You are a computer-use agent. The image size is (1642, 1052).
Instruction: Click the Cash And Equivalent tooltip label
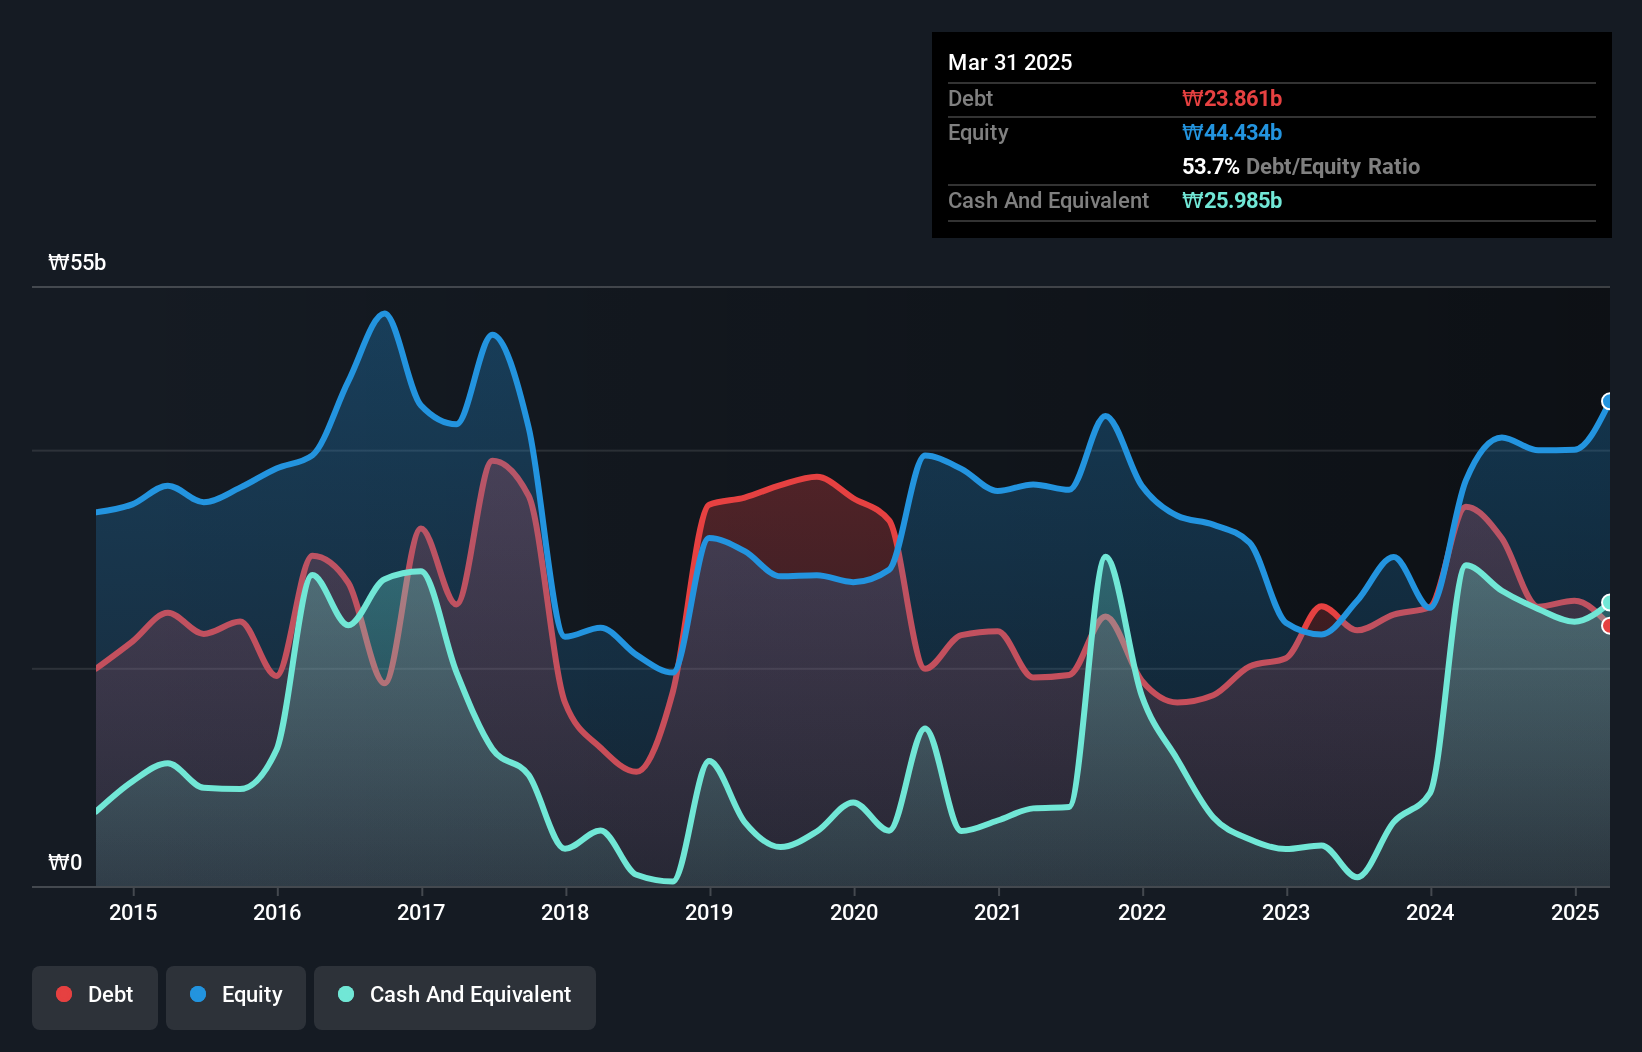pyautogui.click(x=1048, y=200)
